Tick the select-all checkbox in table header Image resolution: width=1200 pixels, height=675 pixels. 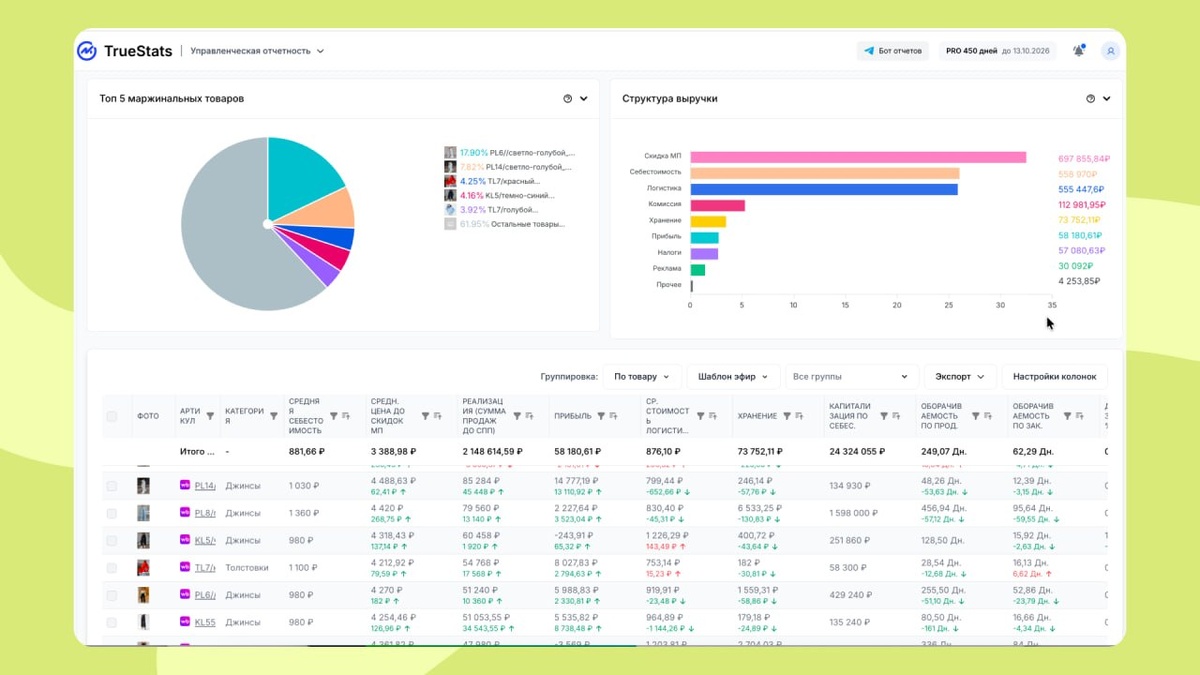click(111, 416)
